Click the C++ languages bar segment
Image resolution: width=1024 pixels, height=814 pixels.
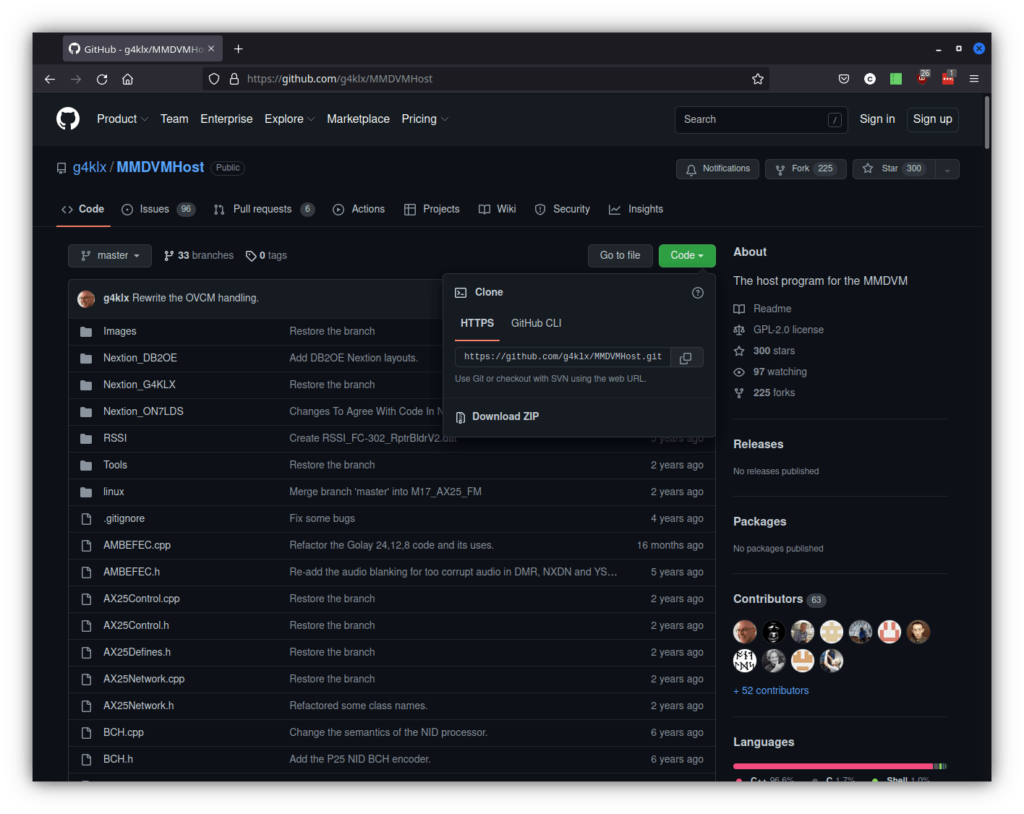pos(833,766)
